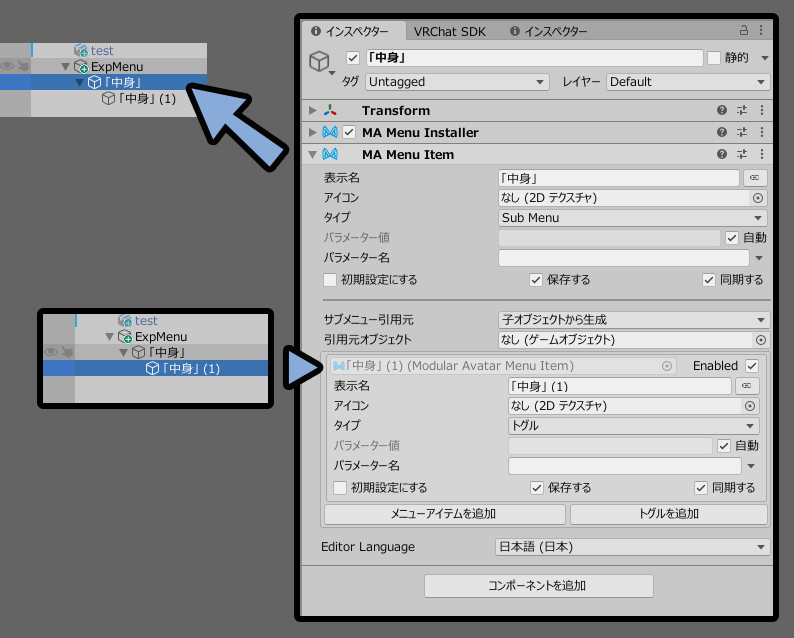Open Transform preset settings icon
The width and height of the screenshot is (794, 638).
[742, 110]
